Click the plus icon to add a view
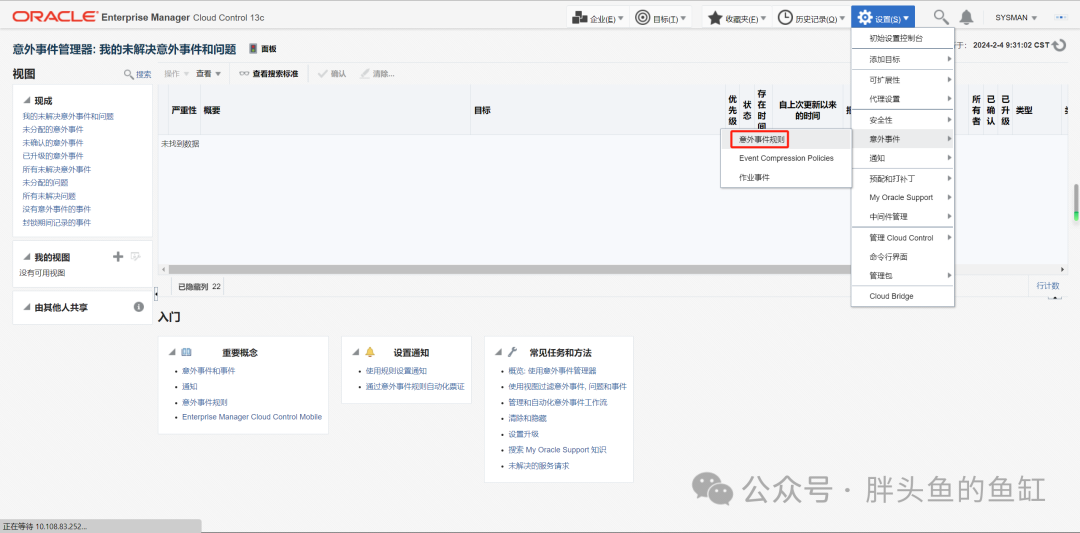The image size is (1080, 533). [x=118, y=257]
